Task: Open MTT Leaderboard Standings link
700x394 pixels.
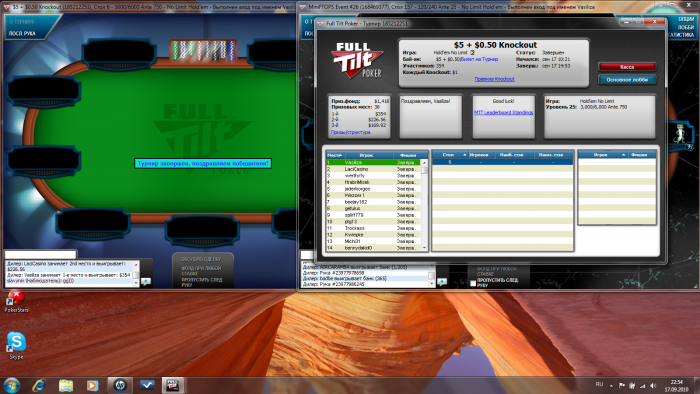Action: pyautogui.click(x=504, y=112)
